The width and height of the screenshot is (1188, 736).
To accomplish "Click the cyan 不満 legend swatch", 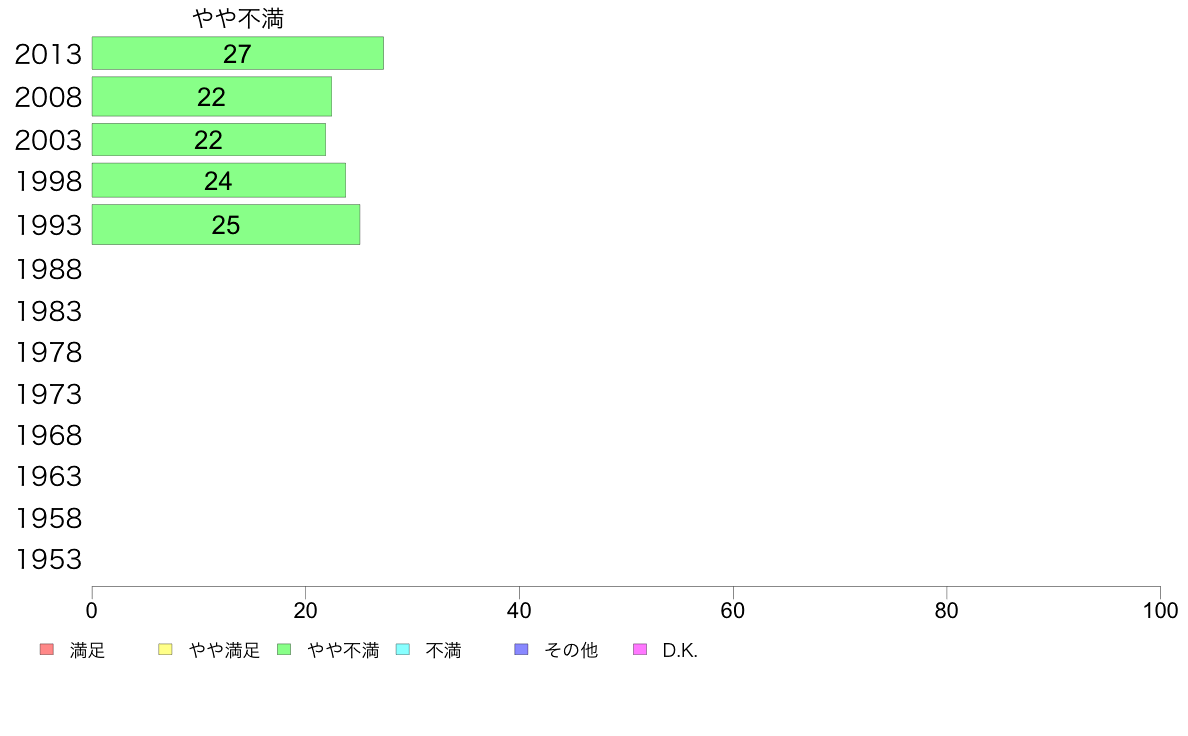I will pos(403,650).
